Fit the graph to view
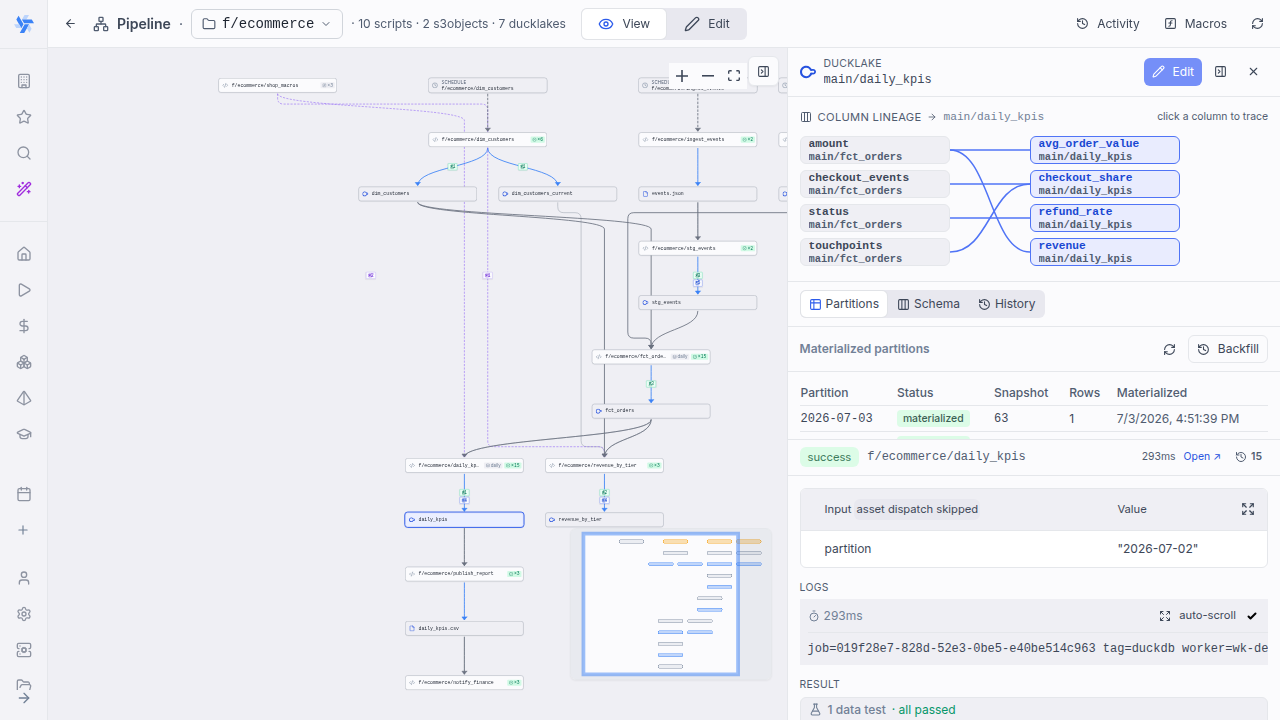The height and width of the screenshot is (720, 1280). tap(734, 76)
